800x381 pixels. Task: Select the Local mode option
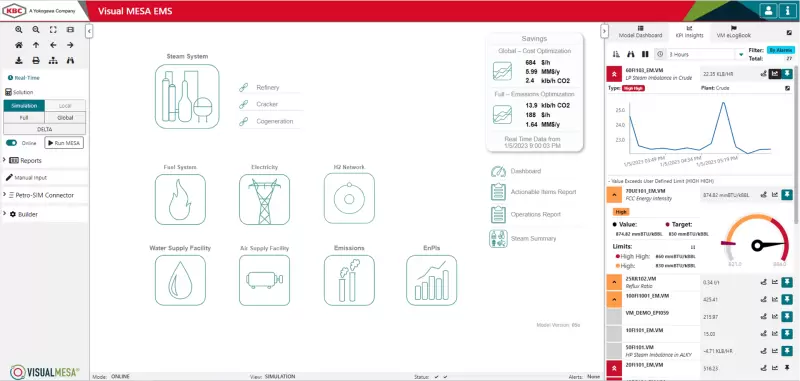(x=65, y=106)
